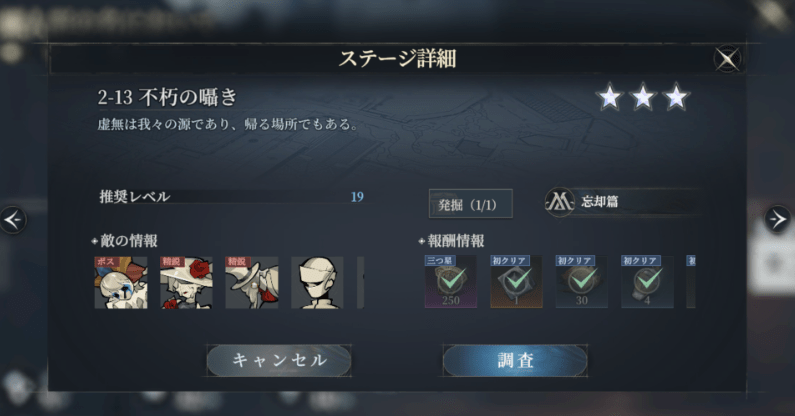
Task: Click the partially hidden fifth reward item
Action: point(691,282)
